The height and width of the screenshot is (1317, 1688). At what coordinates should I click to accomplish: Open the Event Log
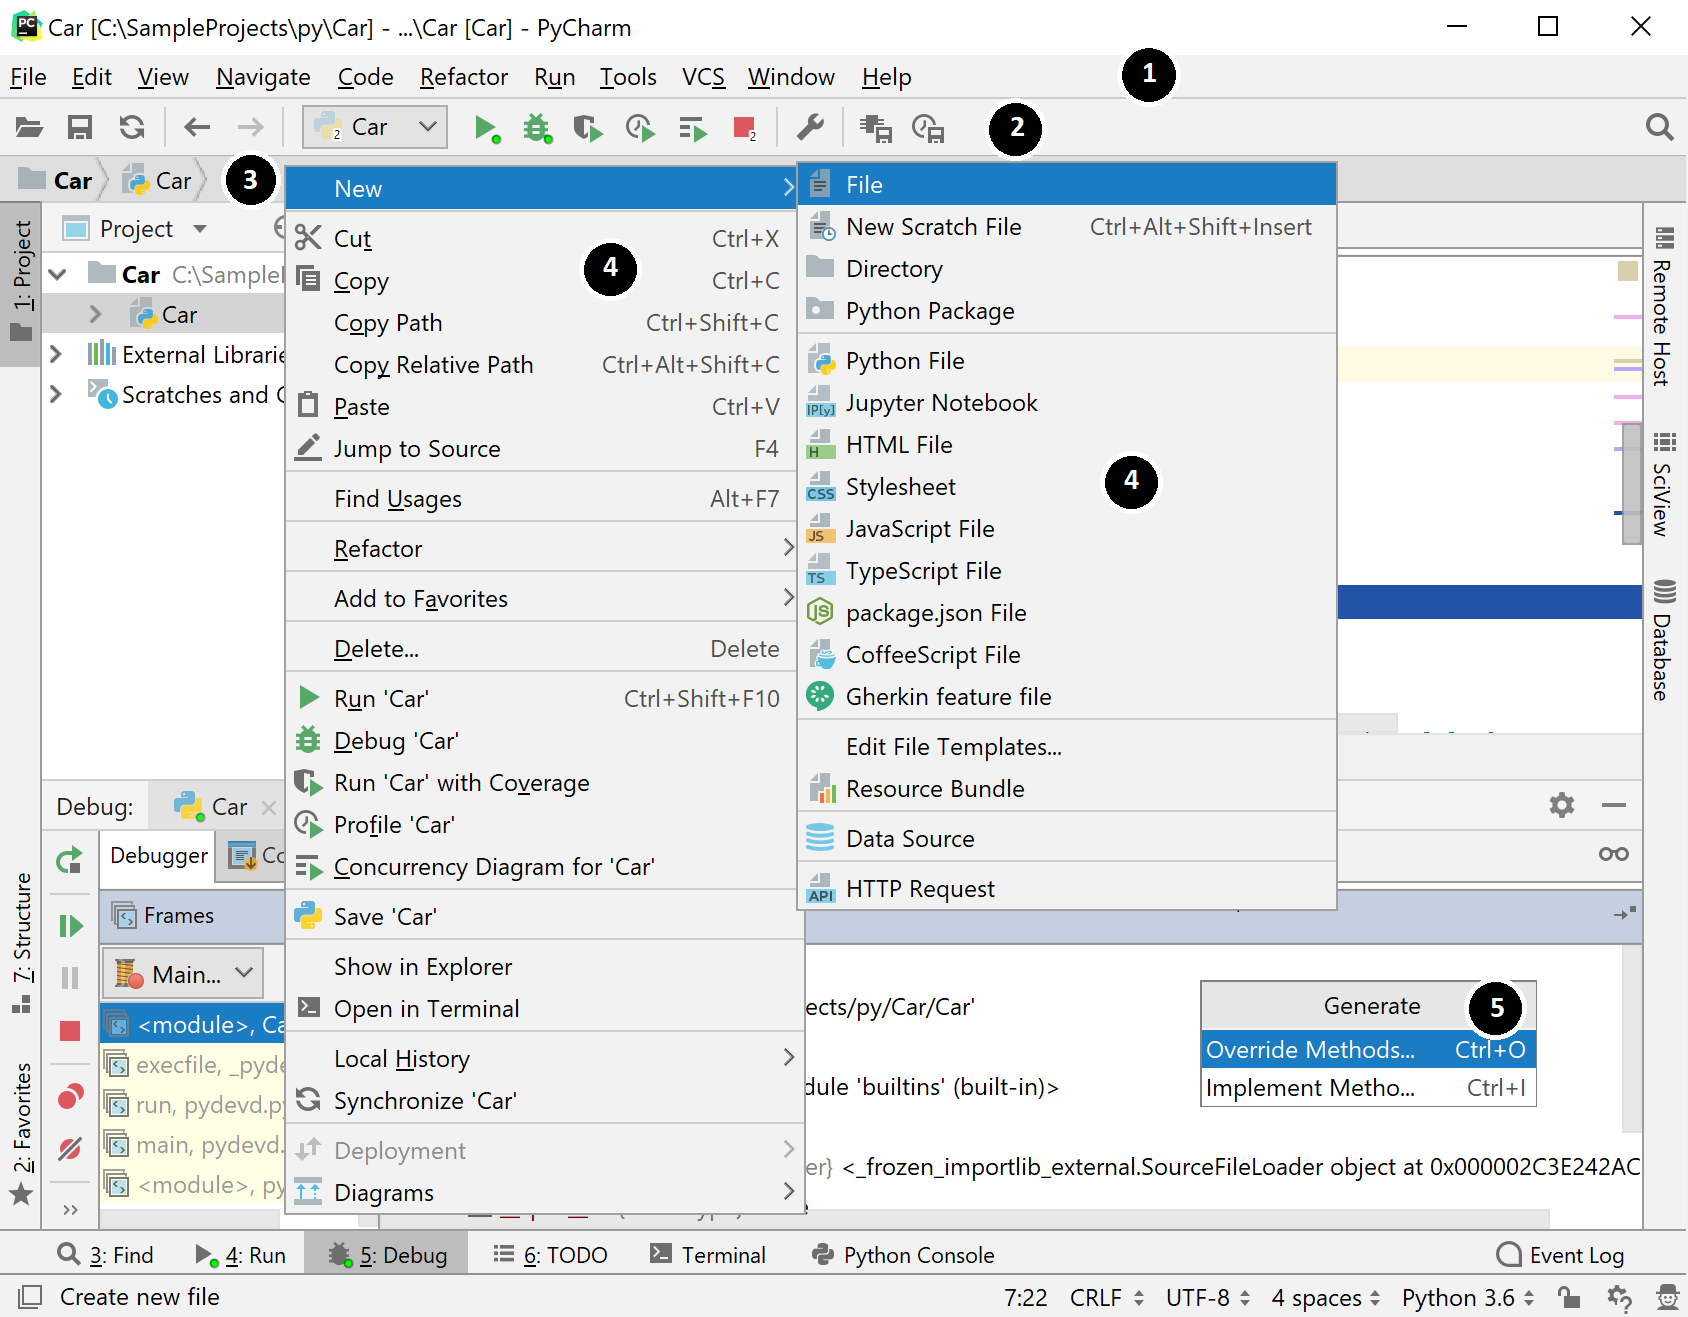click(x=1560, y=1255)
